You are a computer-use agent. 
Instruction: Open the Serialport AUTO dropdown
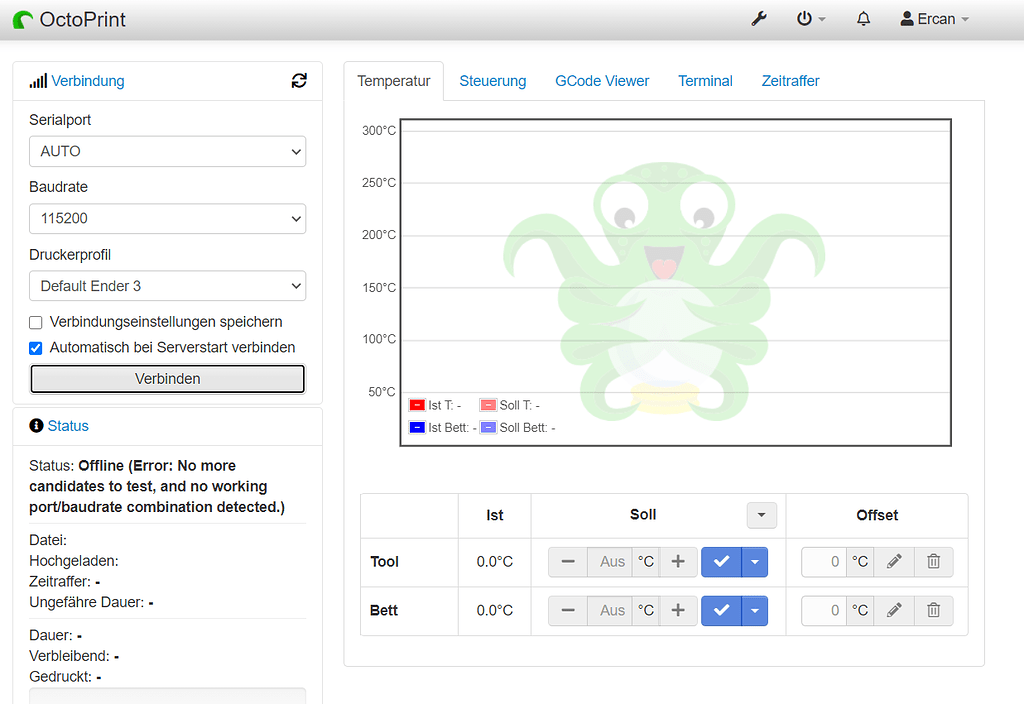pyautogui.click(x=167, y=151)
